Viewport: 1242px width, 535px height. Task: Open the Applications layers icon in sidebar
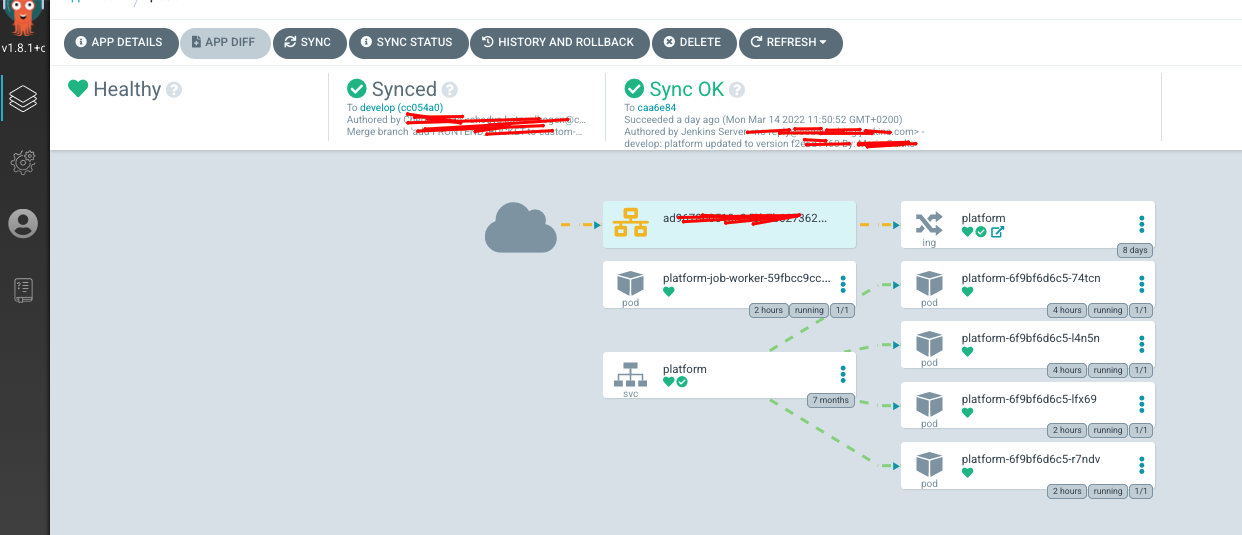pyautogui.click(x=23, y=98)
